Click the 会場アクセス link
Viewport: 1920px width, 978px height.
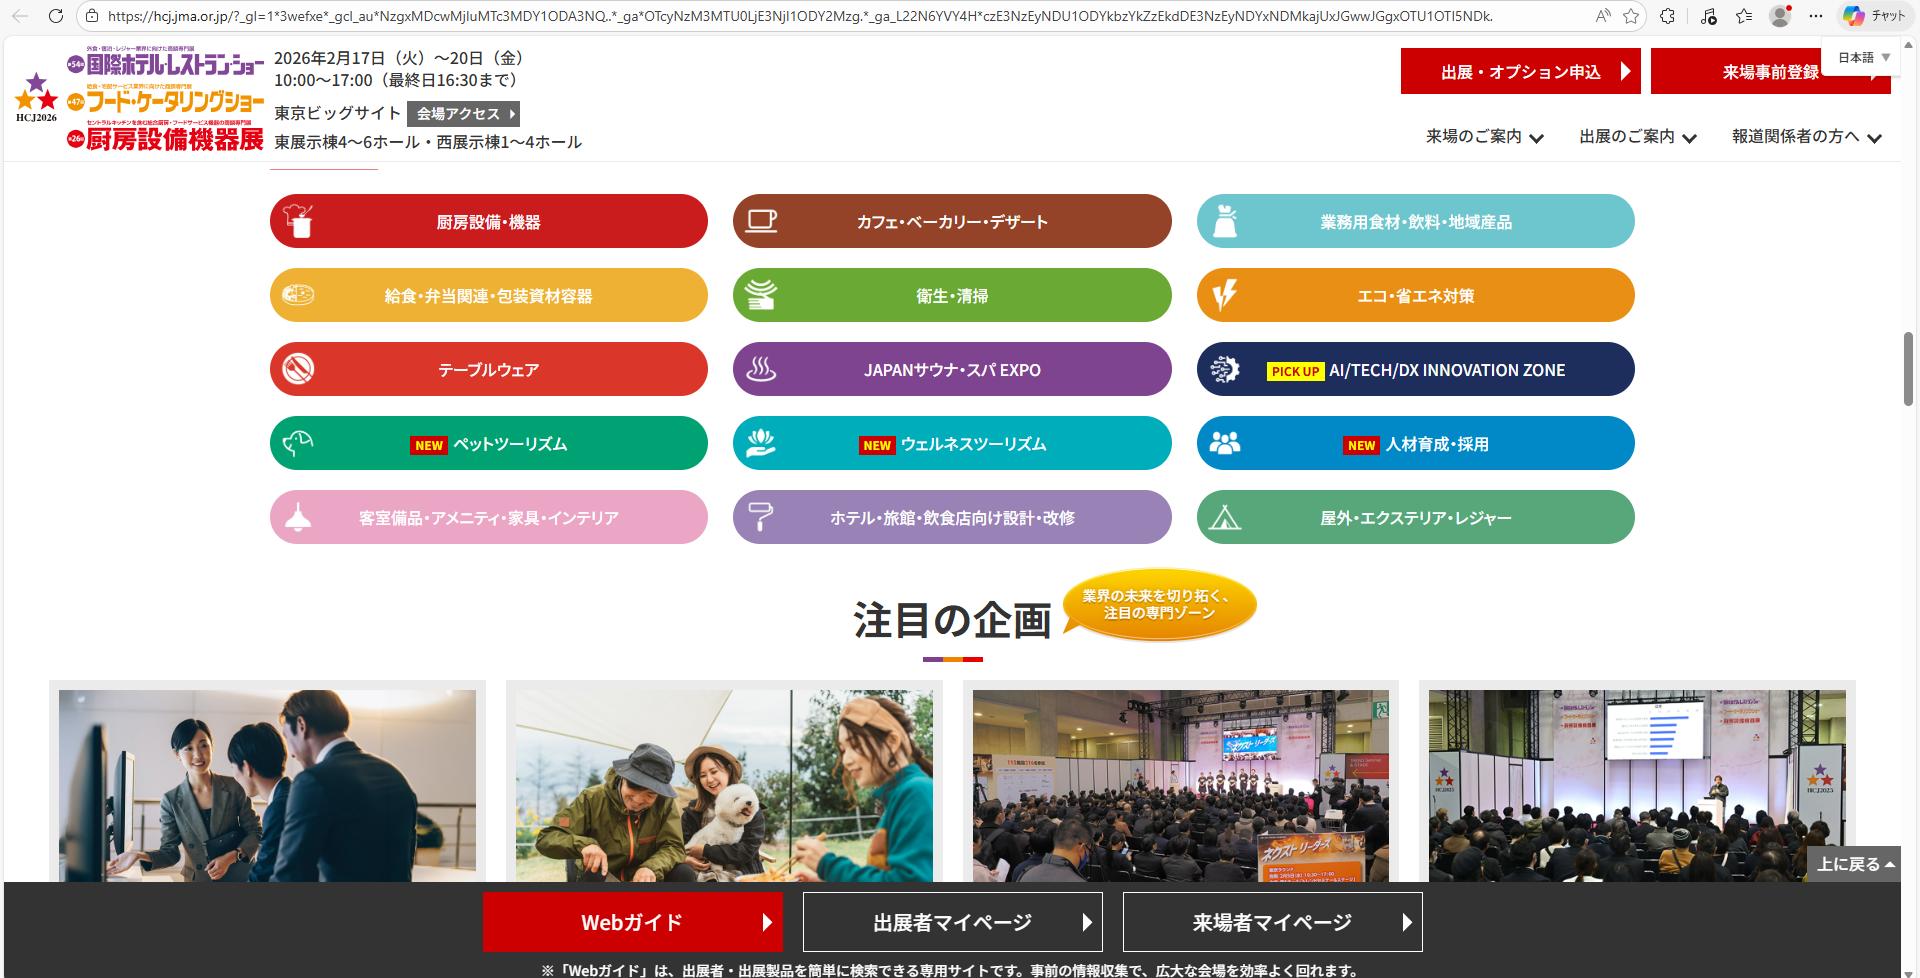coord(463,114)
